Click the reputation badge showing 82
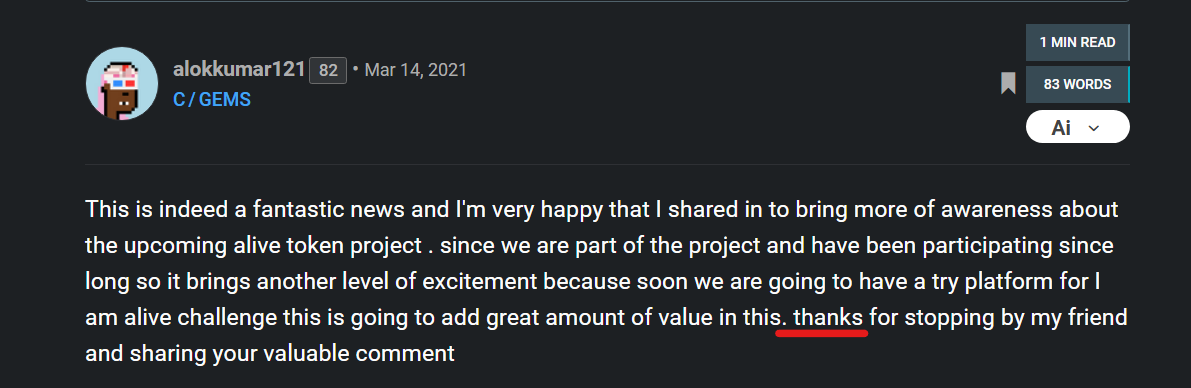The image size is (1191, 388). (328, 71)
